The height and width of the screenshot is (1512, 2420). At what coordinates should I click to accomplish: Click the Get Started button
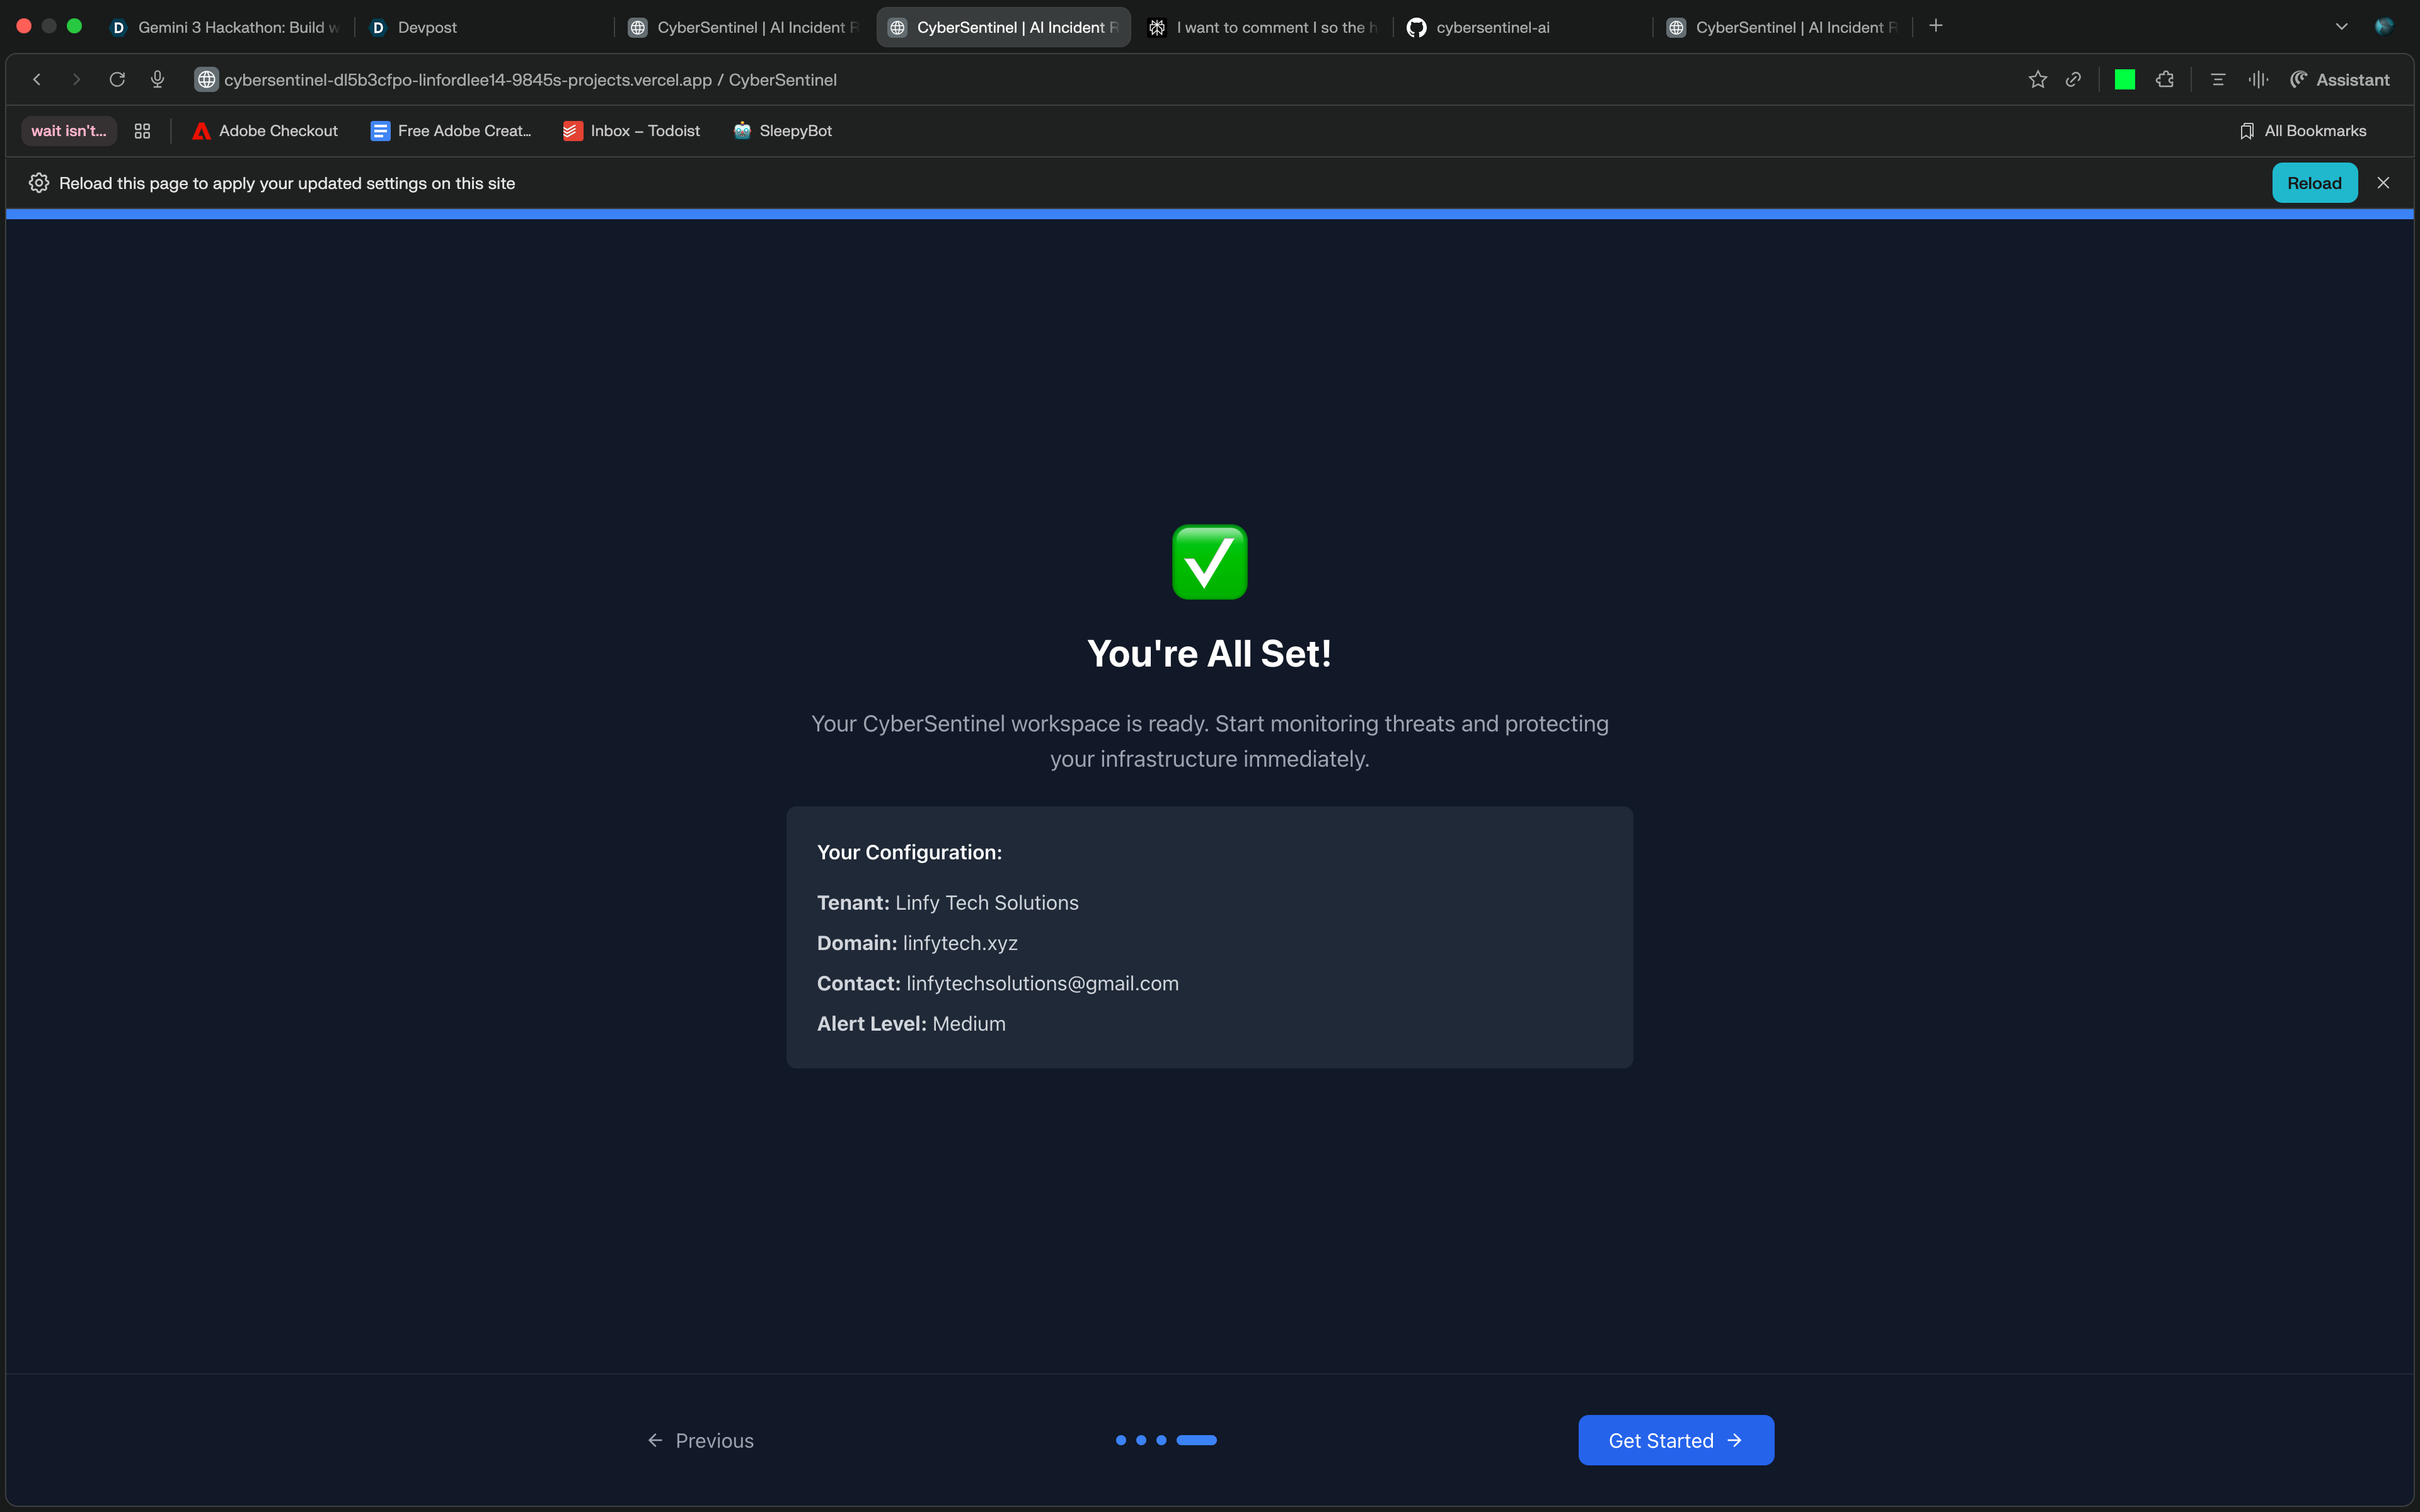[1675, 1440]
